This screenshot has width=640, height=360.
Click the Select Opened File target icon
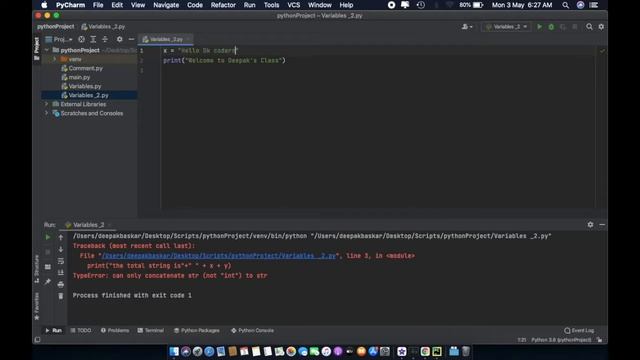coord(82,39)
